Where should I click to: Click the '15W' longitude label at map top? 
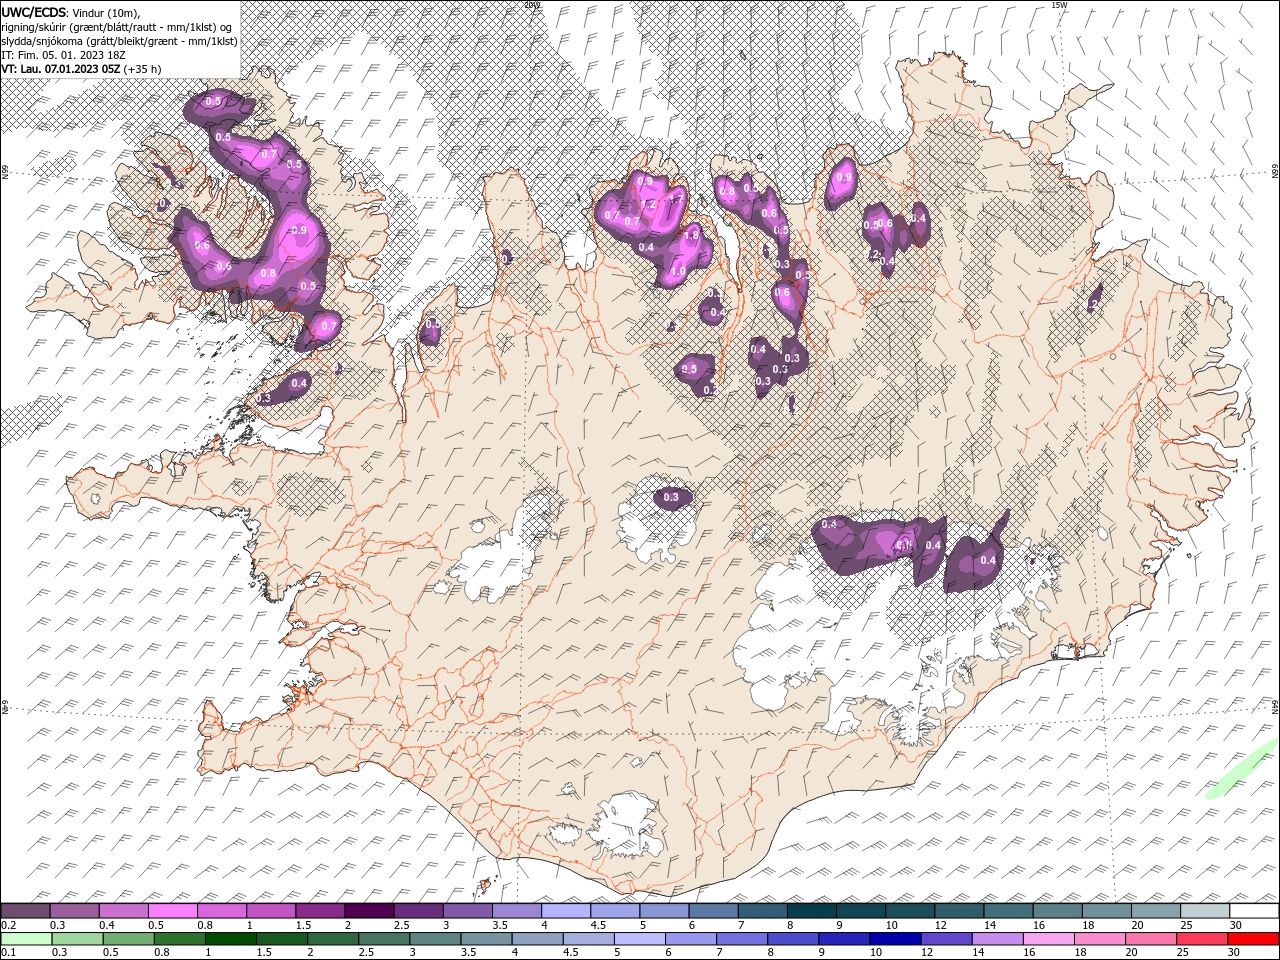1059,5
